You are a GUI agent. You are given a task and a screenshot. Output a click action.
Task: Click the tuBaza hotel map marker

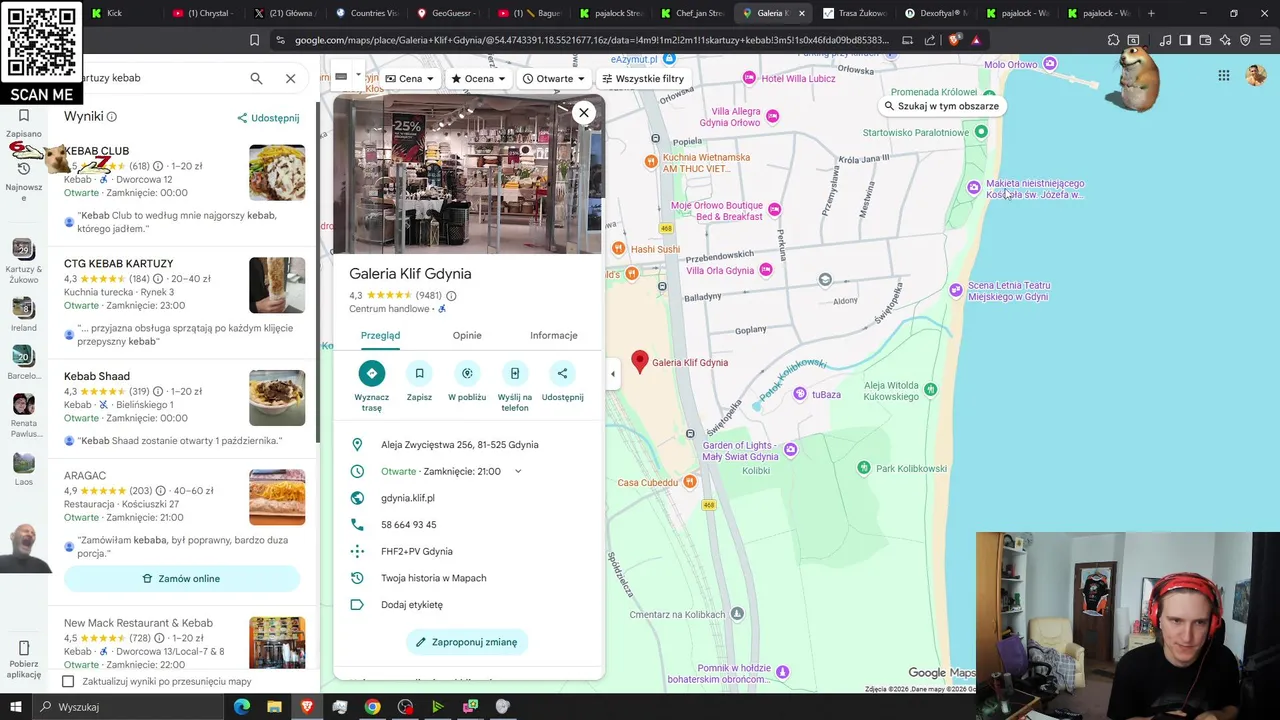pos(800,394)
